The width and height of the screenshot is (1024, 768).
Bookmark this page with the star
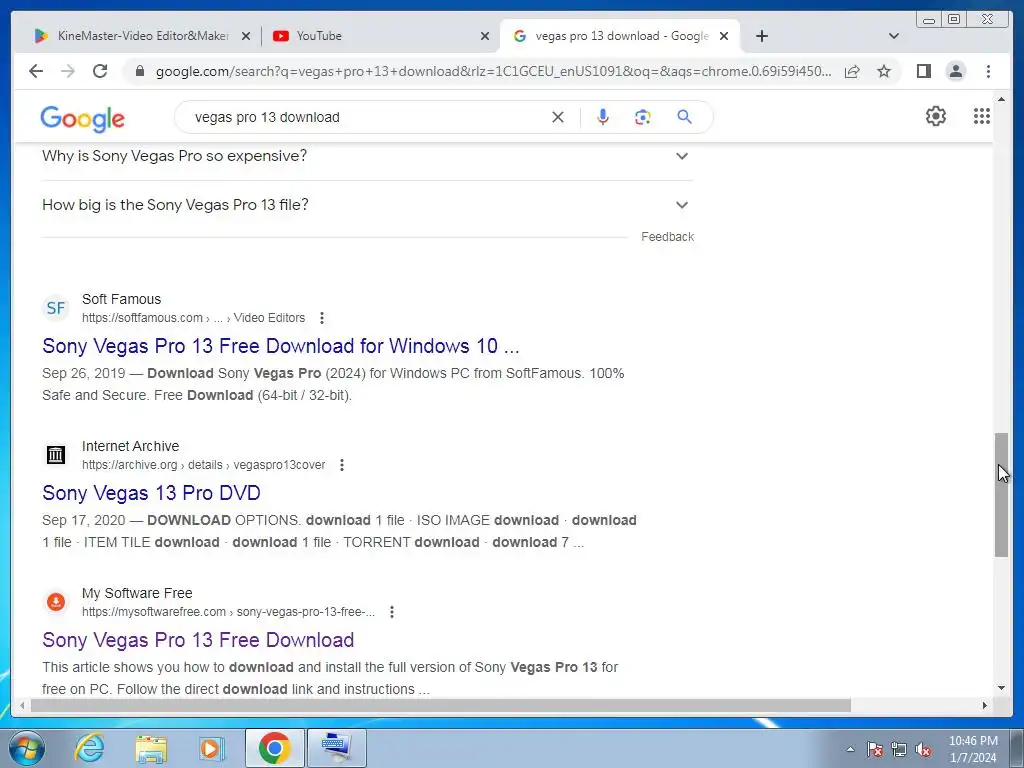[884, 71]
